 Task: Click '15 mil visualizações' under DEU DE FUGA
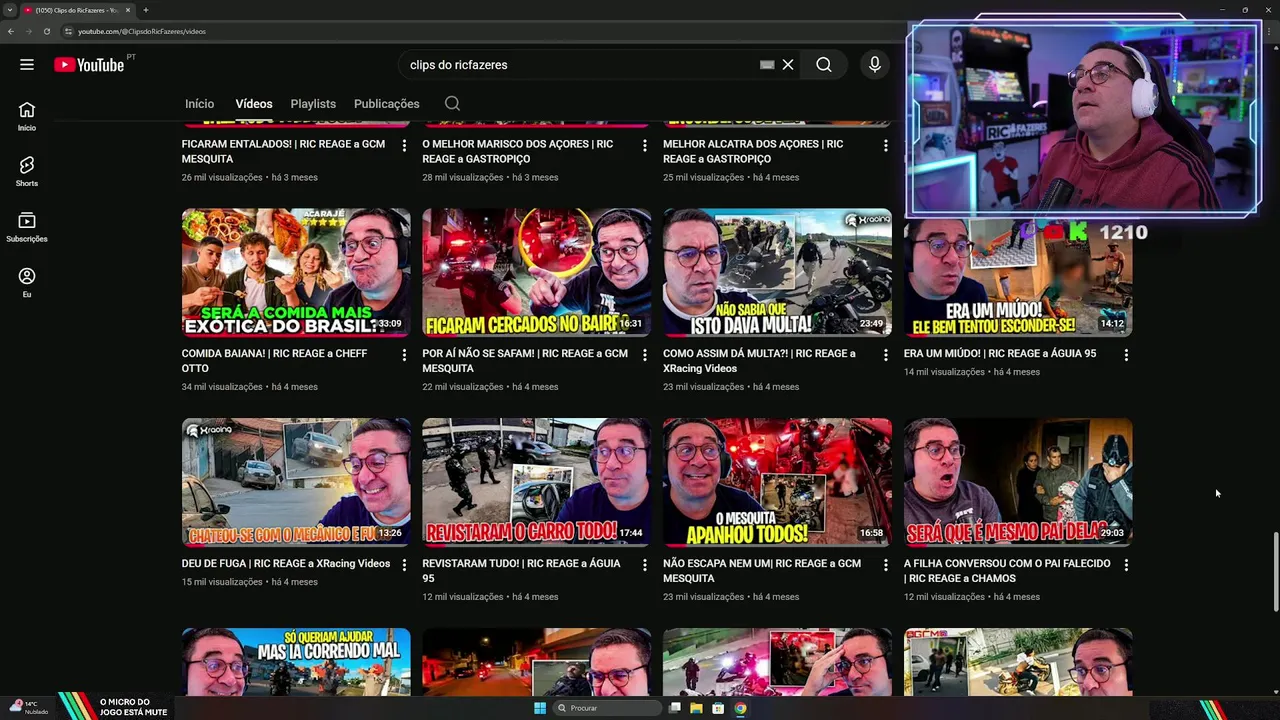pos(222,582)
